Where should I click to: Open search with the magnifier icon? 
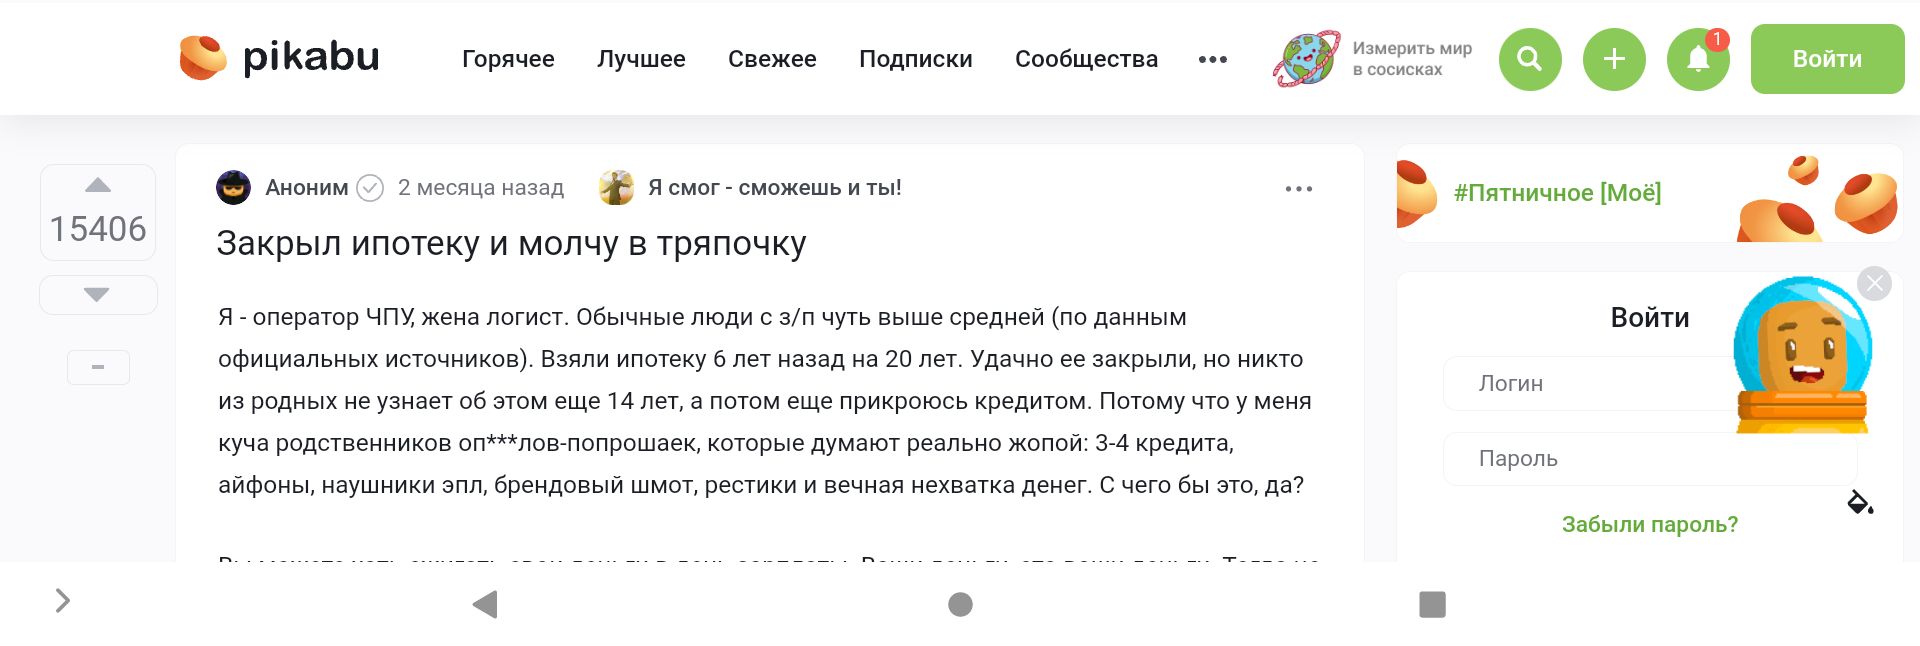point(1530,59)
